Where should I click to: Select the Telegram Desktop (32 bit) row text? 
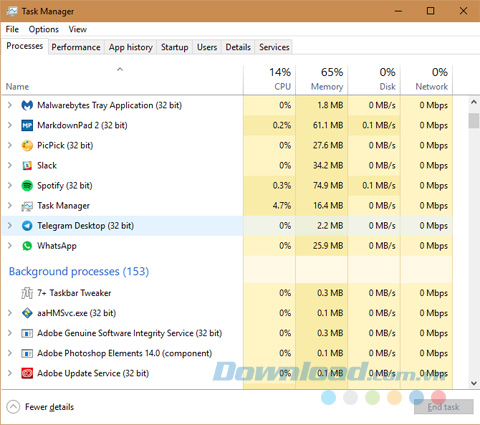[85, 226]
